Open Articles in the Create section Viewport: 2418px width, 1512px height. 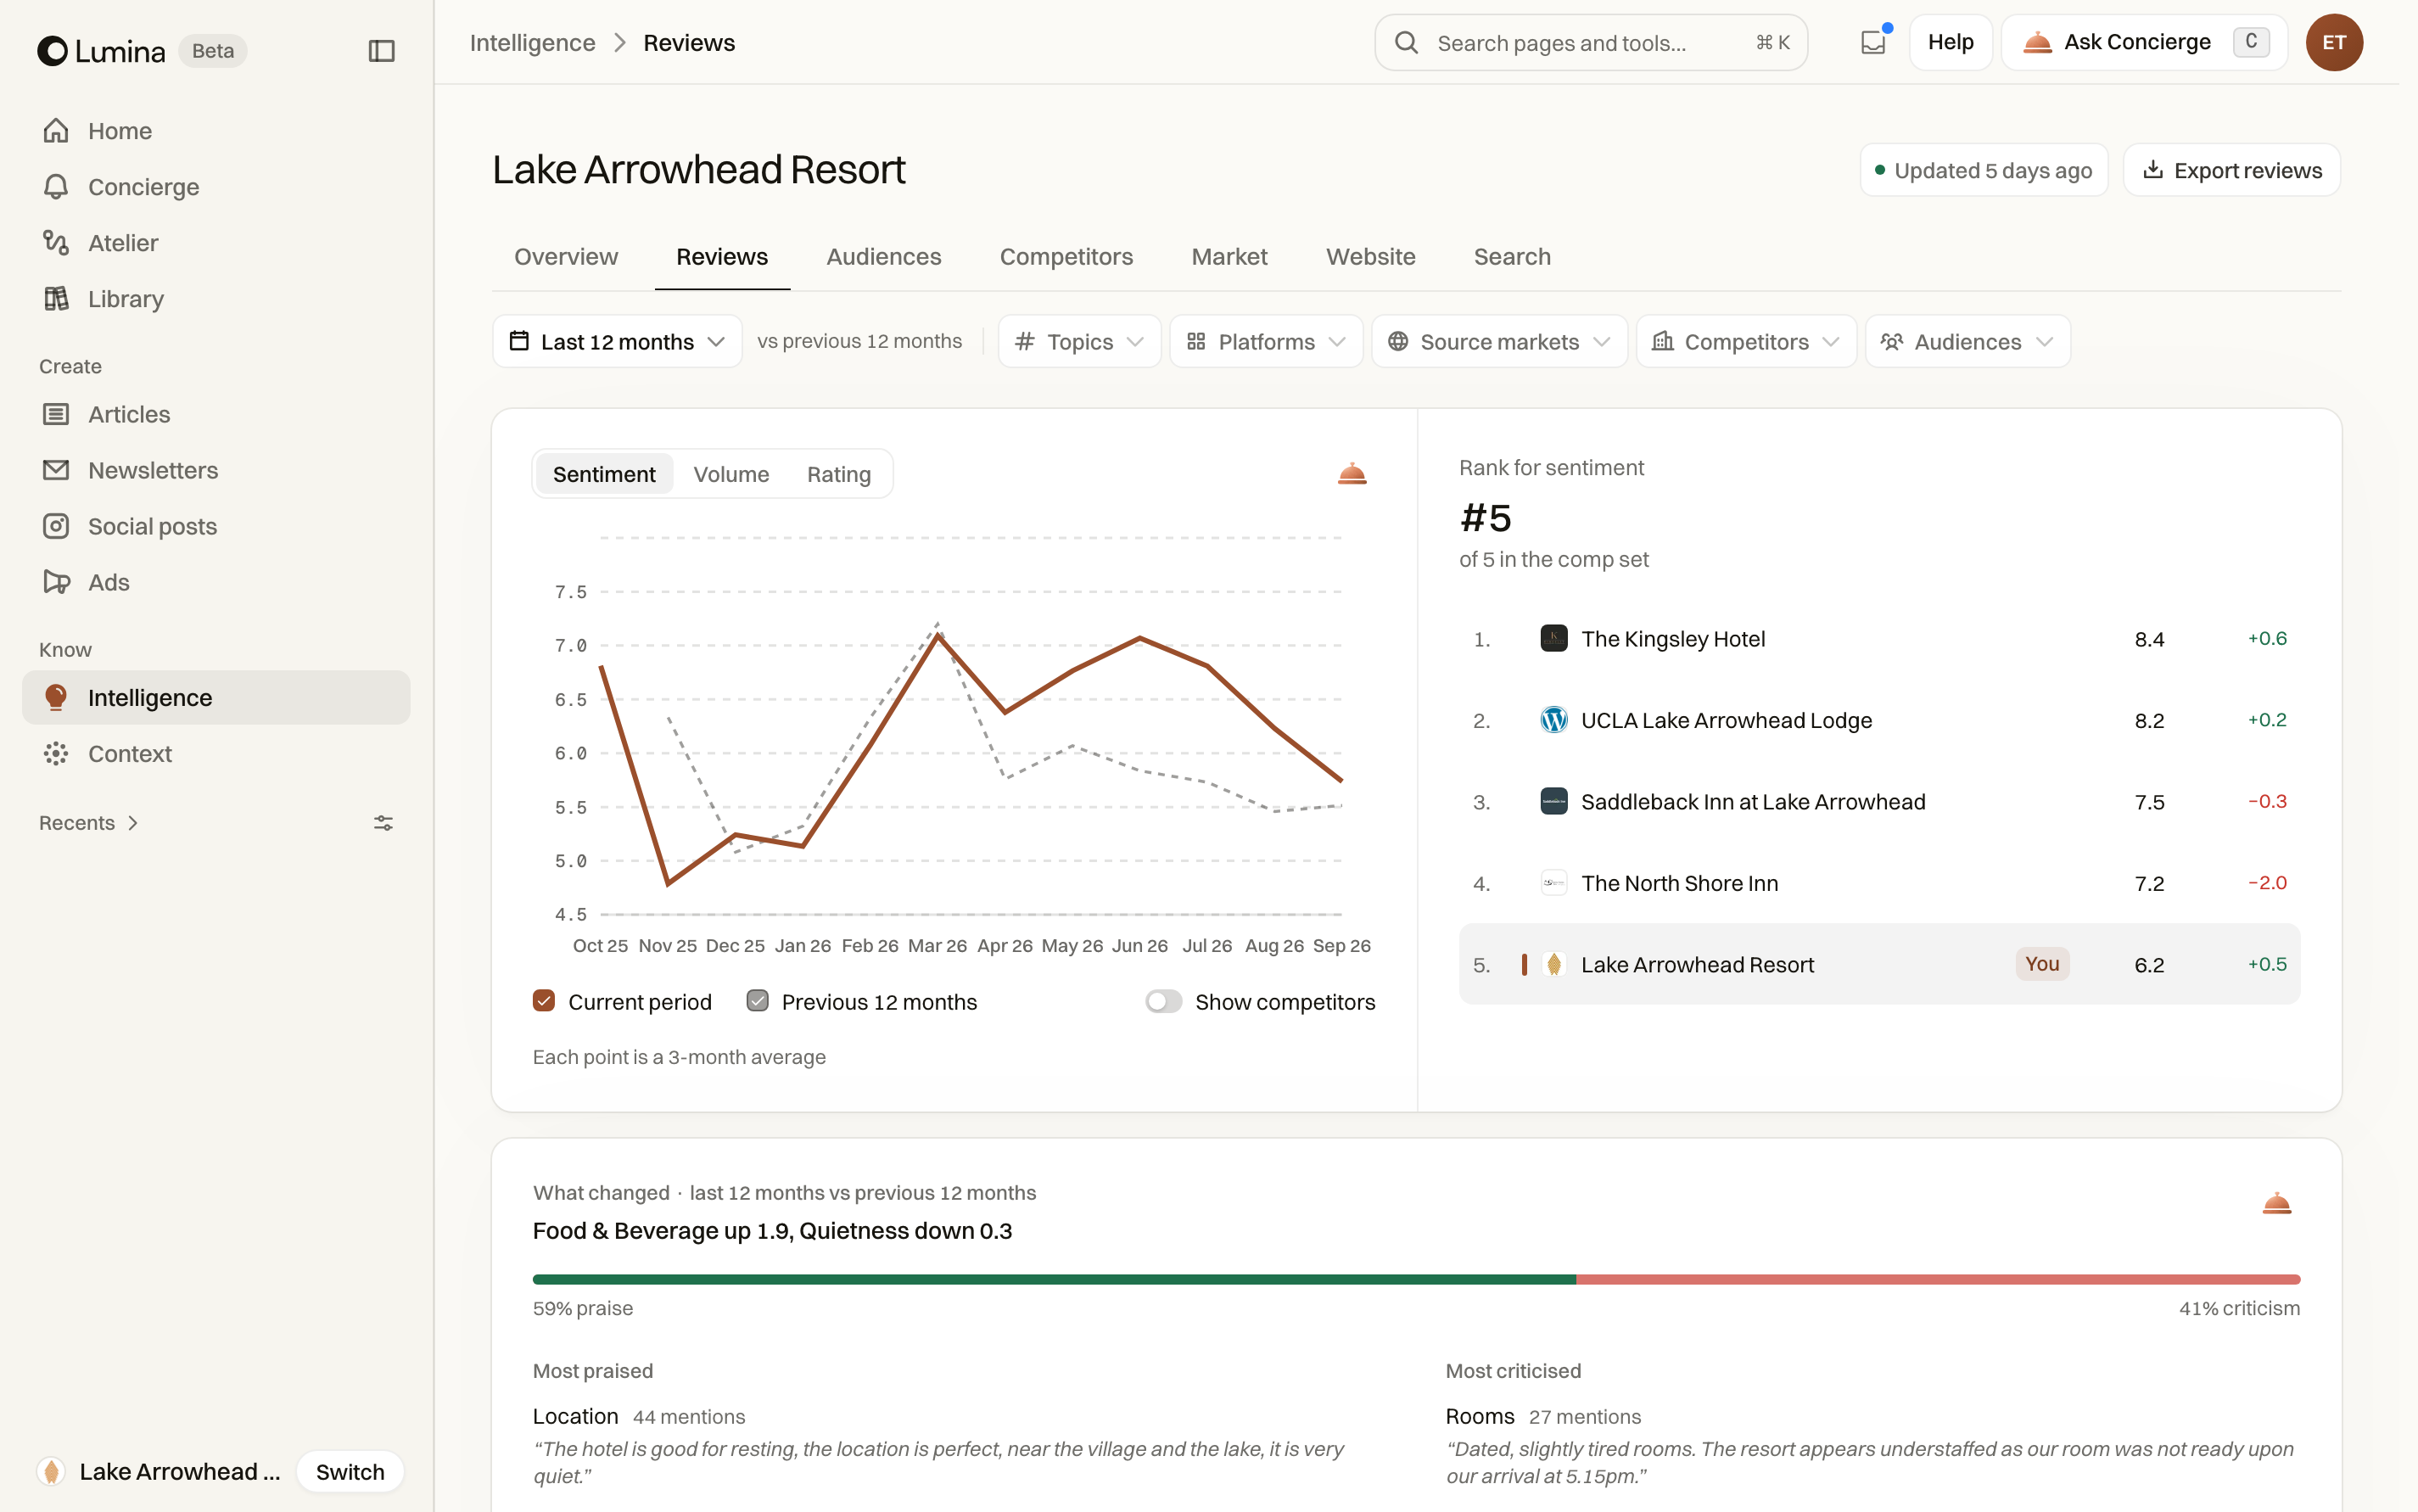tap(216, 414)
